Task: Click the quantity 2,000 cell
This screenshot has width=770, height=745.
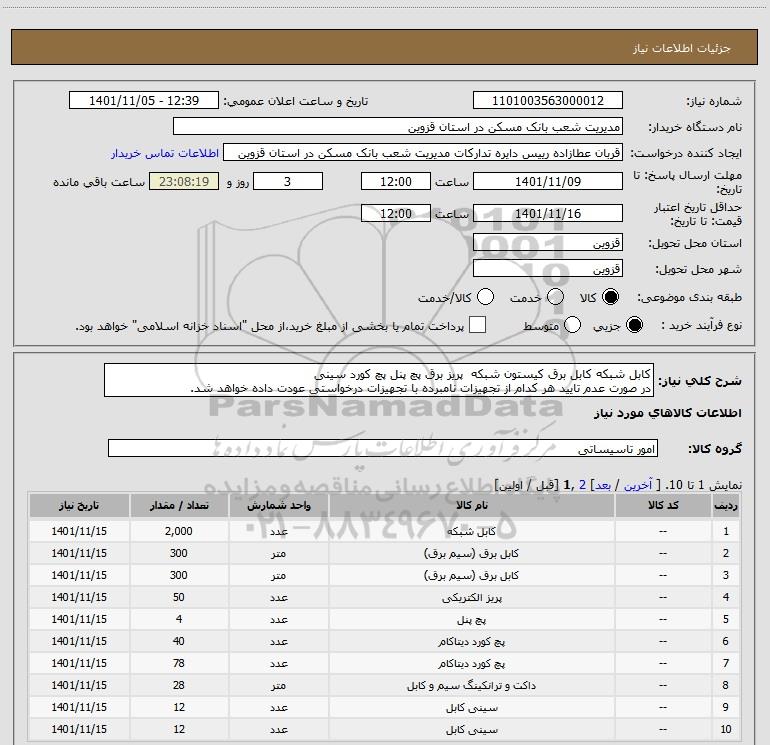Action: click(179, 531)
